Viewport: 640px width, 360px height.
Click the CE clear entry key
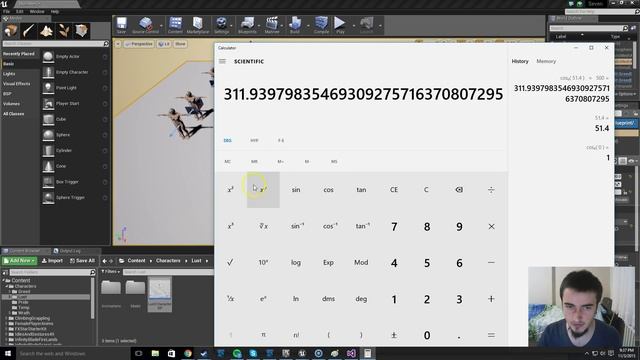[x=394, y=190]
